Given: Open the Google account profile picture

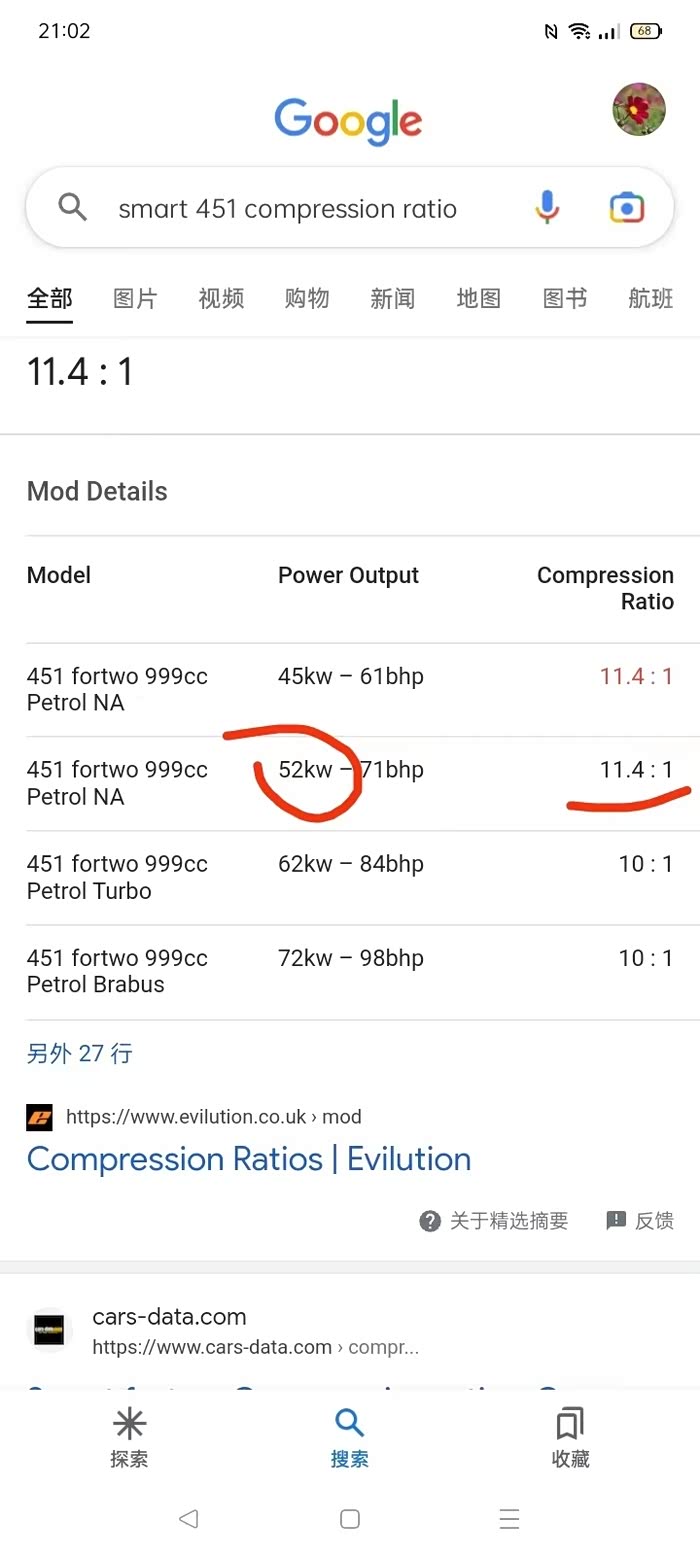Looking at the screenshot, I should click(x=639, y=110).
